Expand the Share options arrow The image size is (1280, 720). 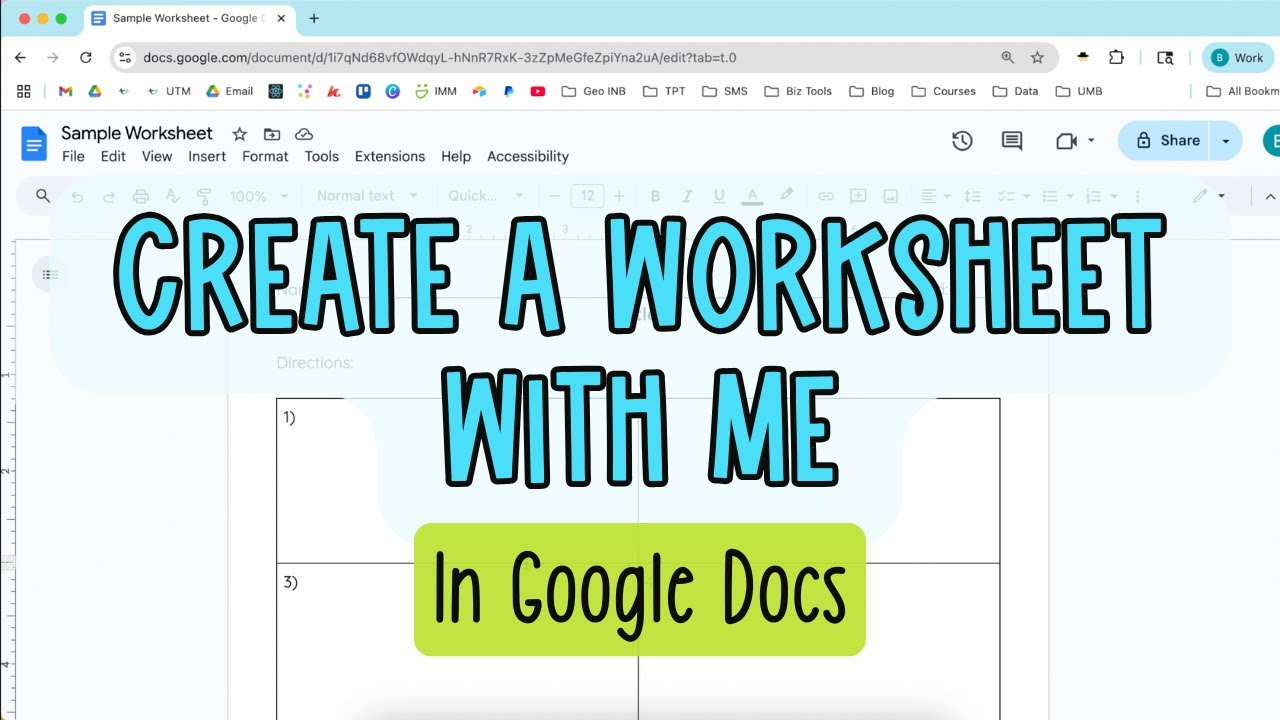[x=1226, y=141]
